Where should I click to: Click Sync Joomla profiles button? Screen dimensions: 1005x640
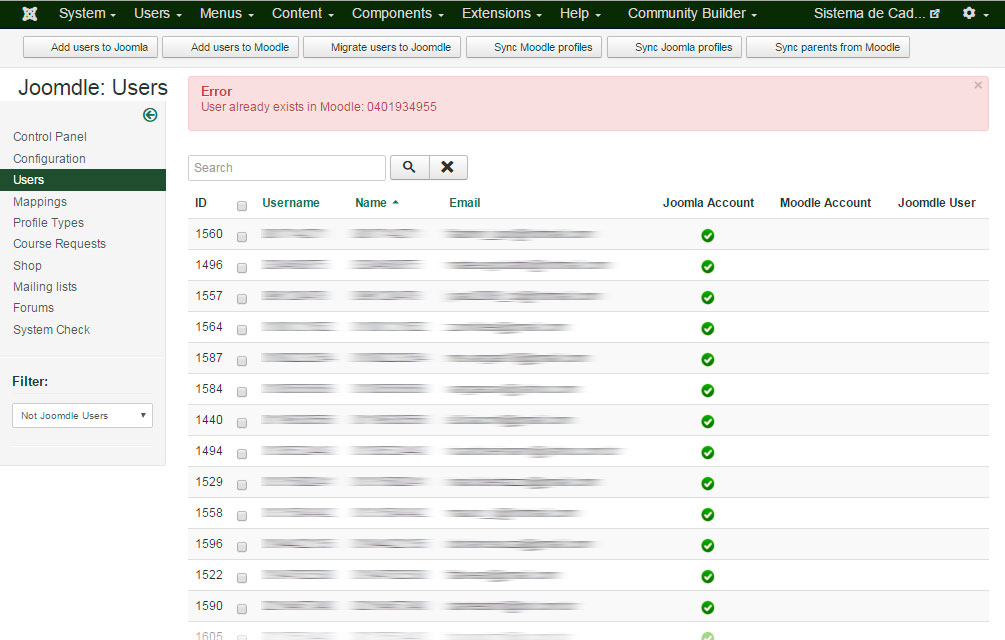tap(674, 47)
